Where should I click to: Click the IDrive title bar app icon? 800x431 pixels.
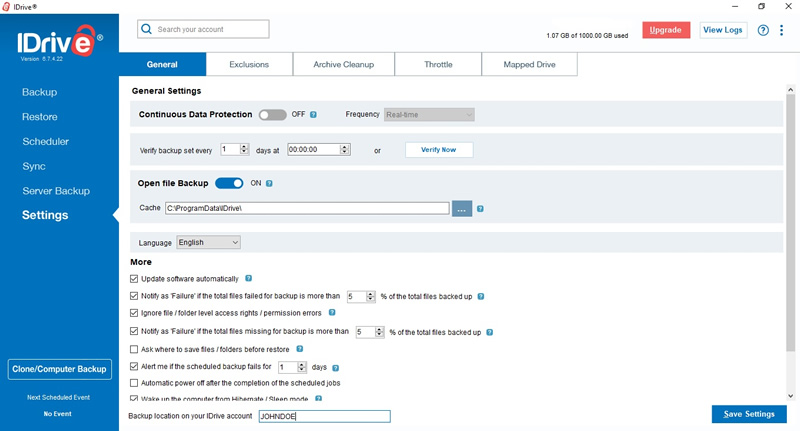pyautogui.click(x=6, y=7)
